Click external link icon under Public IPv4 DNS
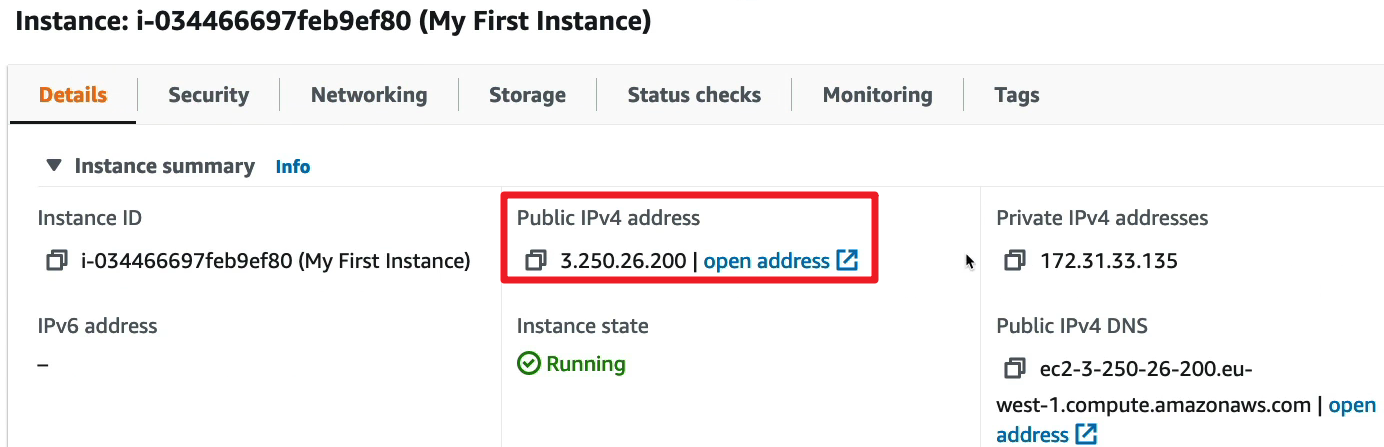 [x=1086, y=435]
